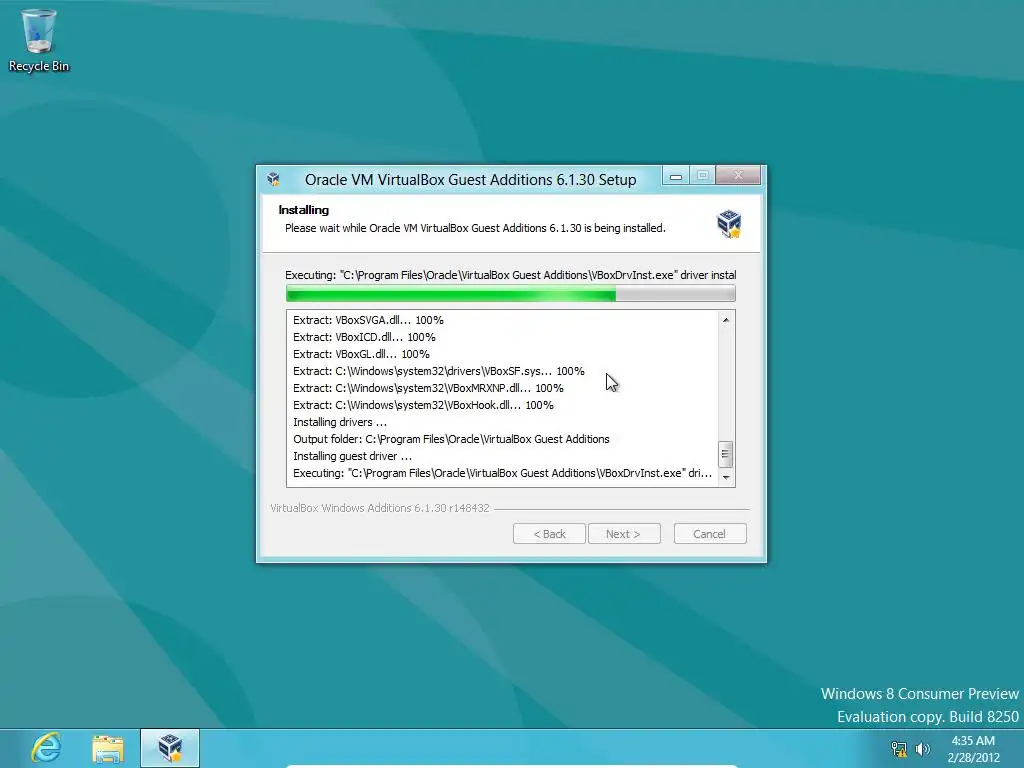Select the 'Installing guest driver ...' log line

click(x=353, y=456)
